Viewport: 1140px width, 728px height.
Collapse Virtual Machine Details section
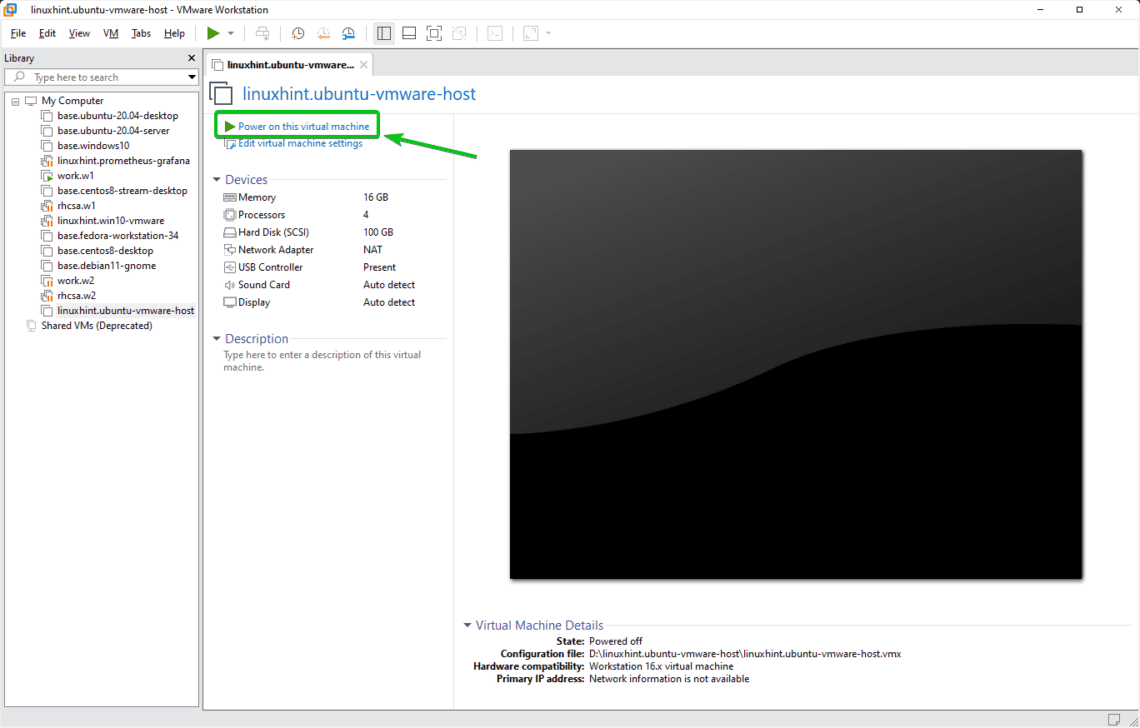tap(466, 625)
